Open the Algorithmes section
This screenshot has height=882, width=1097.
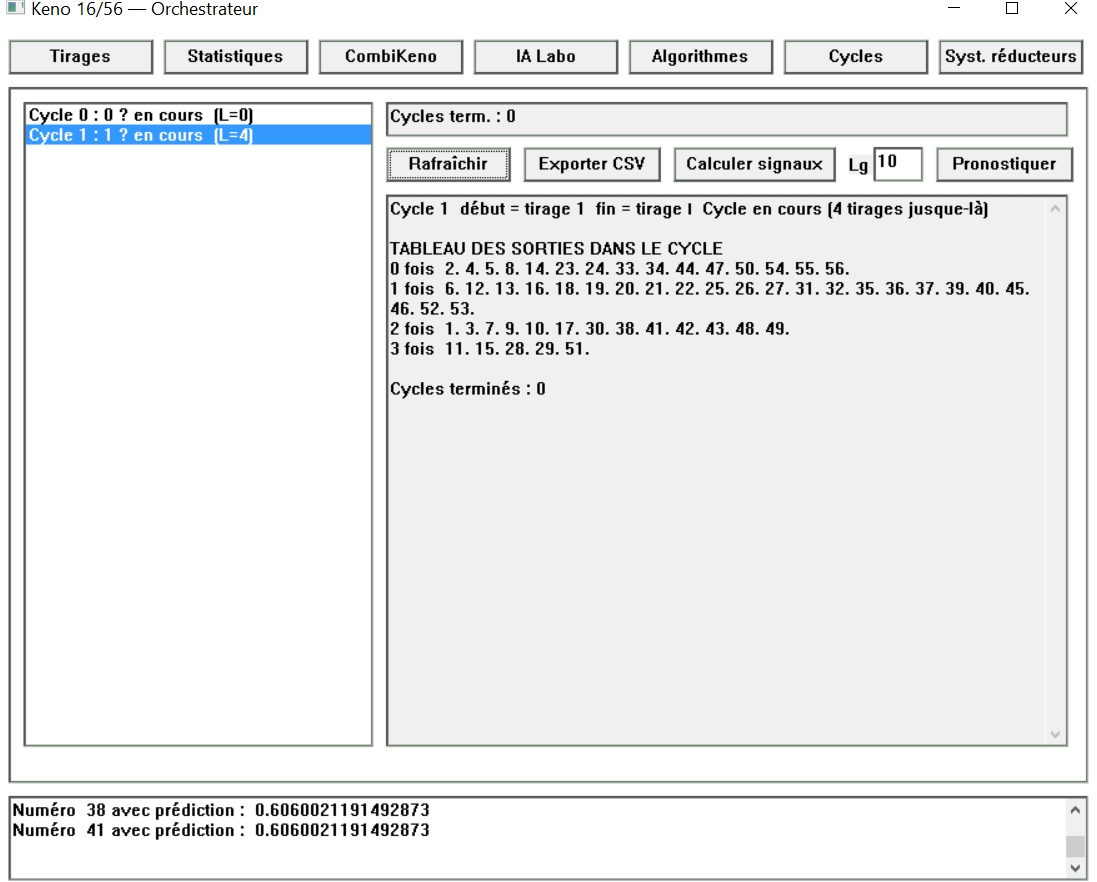[700, 57]
